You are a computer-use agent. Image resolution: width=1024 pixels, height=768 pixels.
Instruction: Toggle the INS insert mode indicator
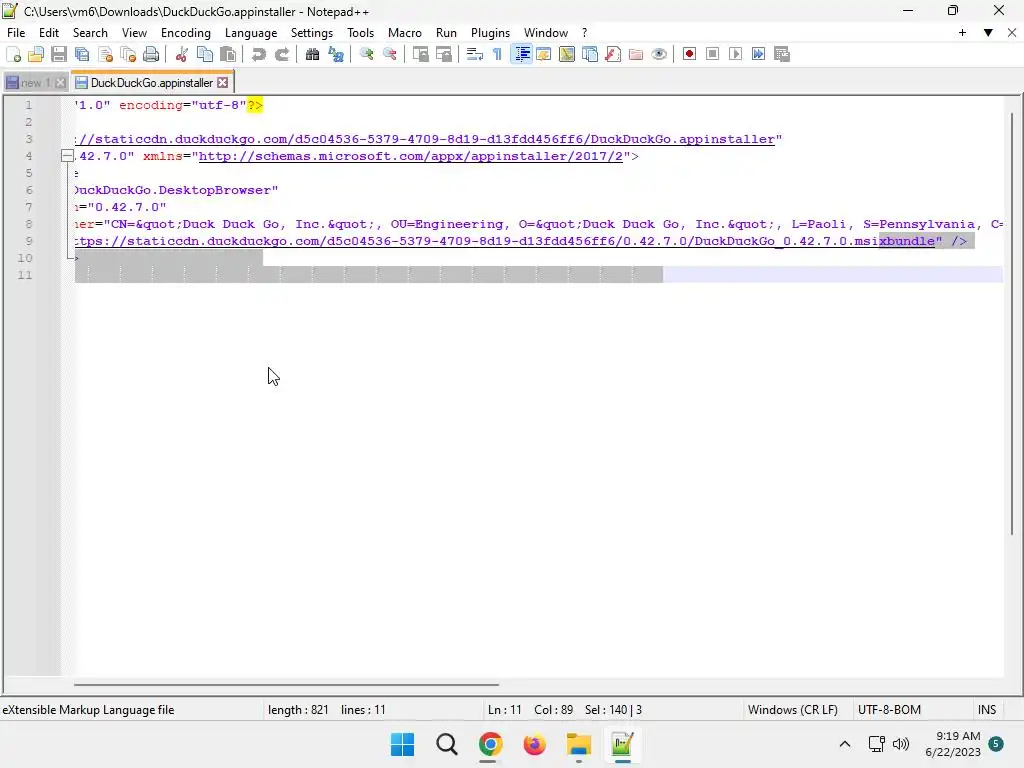987,710
